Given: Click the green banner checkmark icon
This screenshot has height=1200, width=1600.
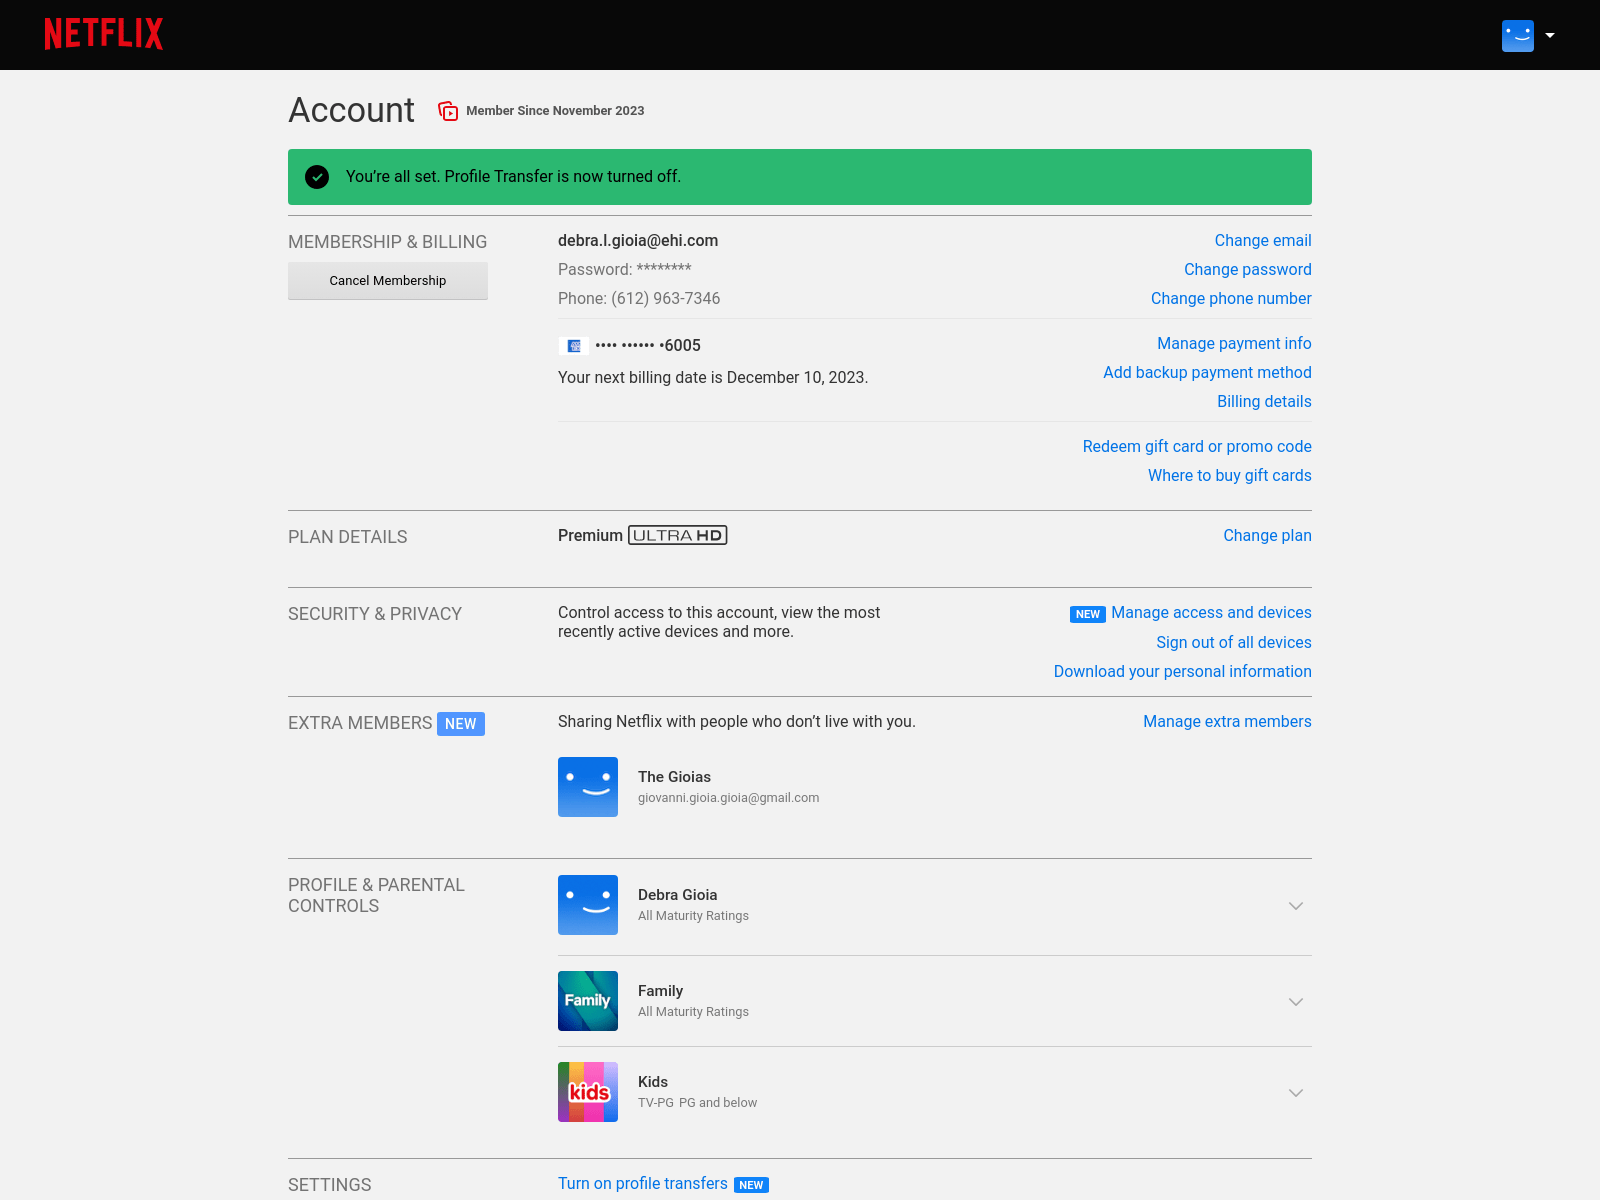Looking at the screenshot, I should [x=317, y=177].
